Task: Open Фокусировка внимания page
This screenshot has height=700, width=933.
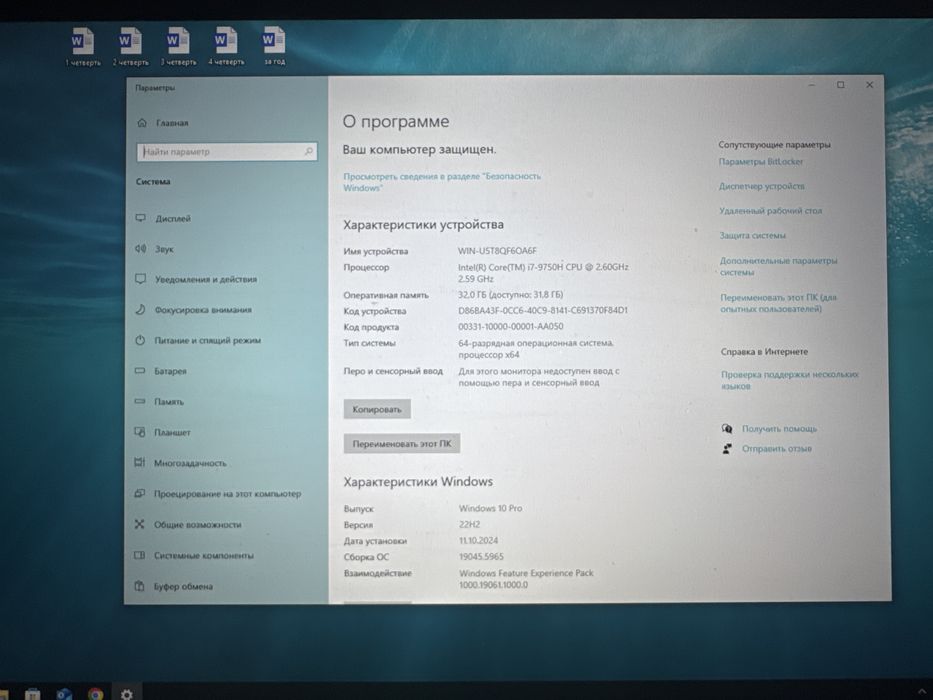Action: tap(203, 310)
